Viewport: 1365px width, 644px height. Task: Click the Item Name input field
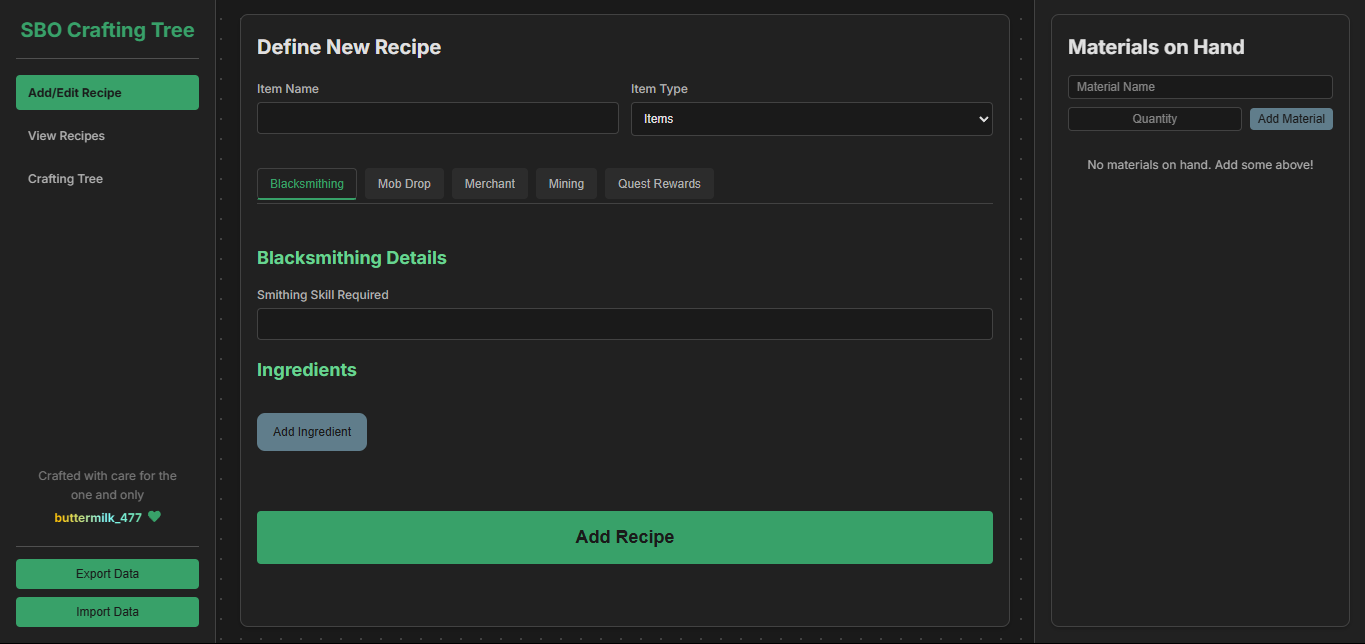pyautogui.click(x=438, y=119)
